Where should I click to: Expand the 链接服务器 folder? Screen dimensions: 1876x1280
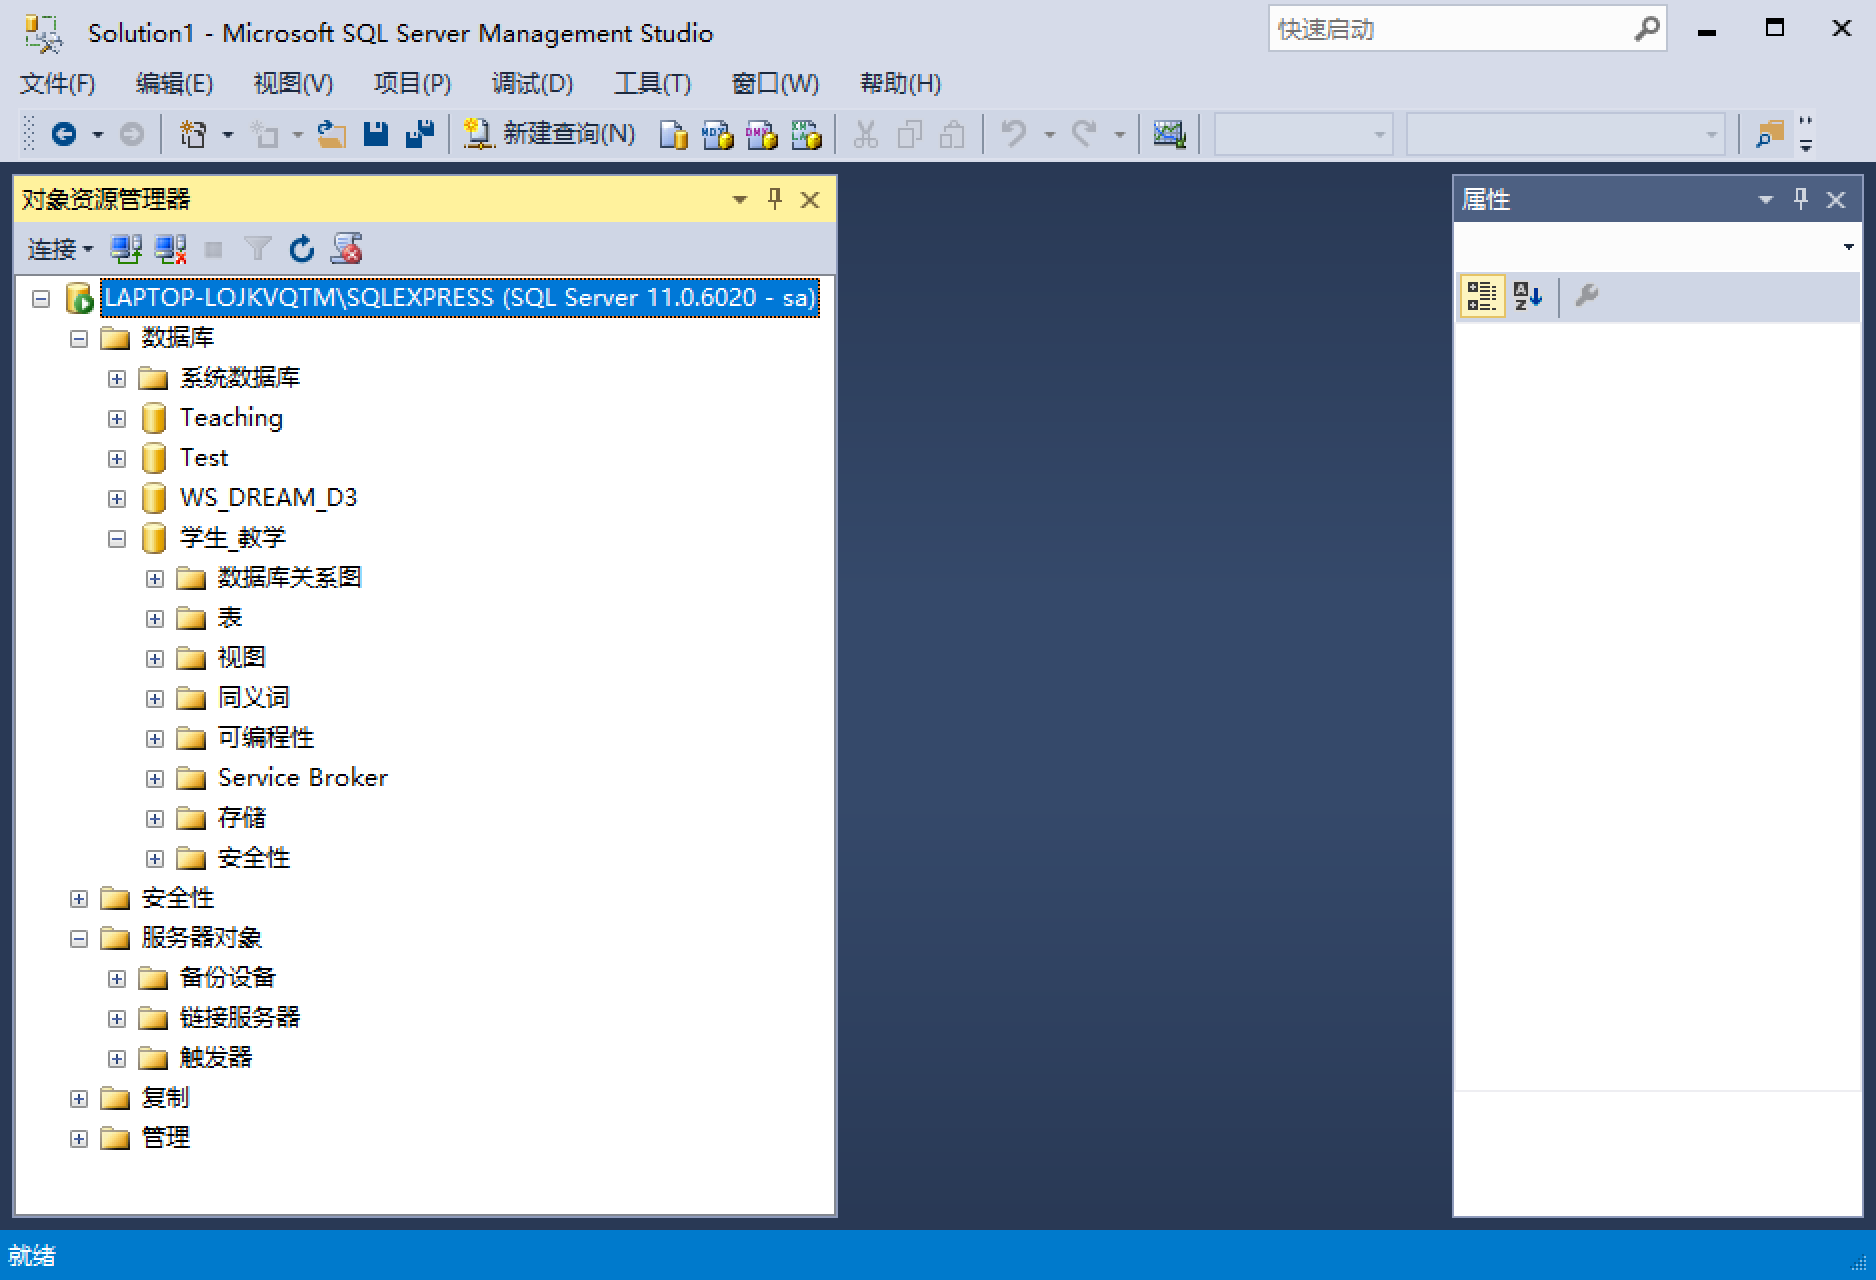tap(117, 1019)
